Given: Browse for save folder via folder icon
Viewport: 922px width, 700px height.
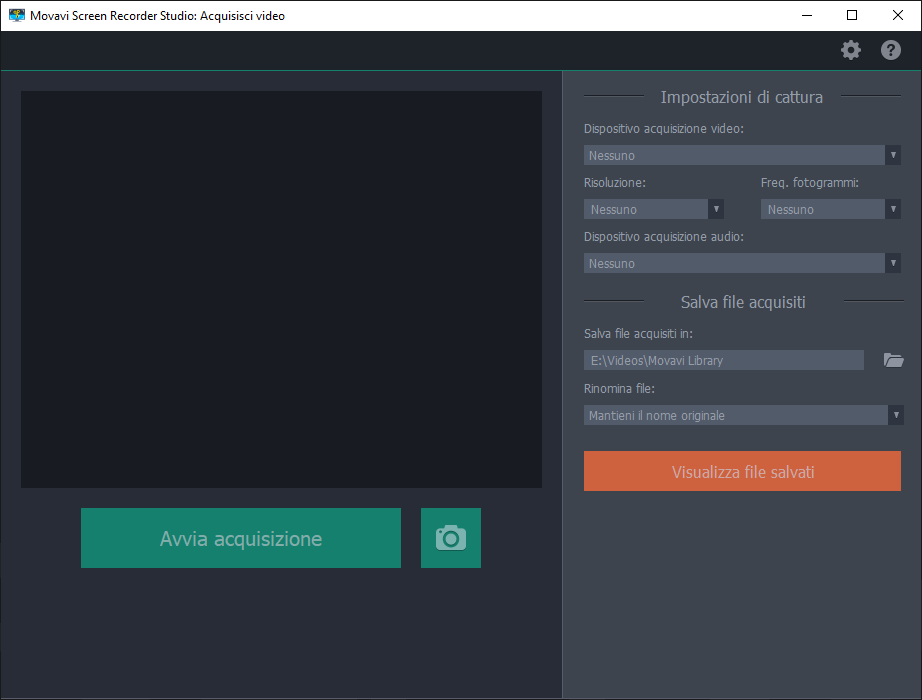Looking at the screenshot, I should point(893,360).
